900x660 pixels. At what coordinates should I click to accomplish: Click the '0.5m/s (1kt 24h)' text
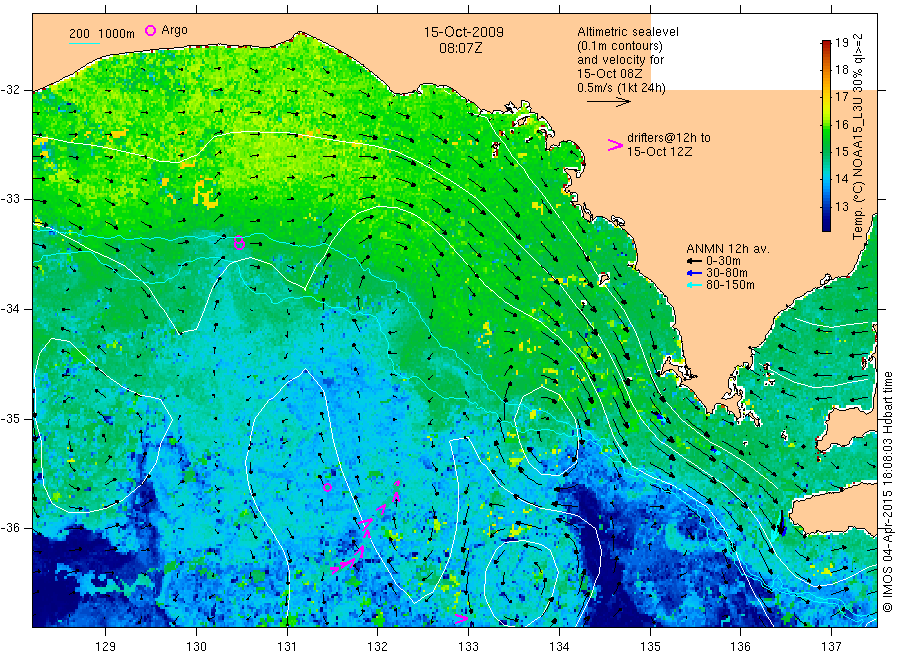click(622, 88)
